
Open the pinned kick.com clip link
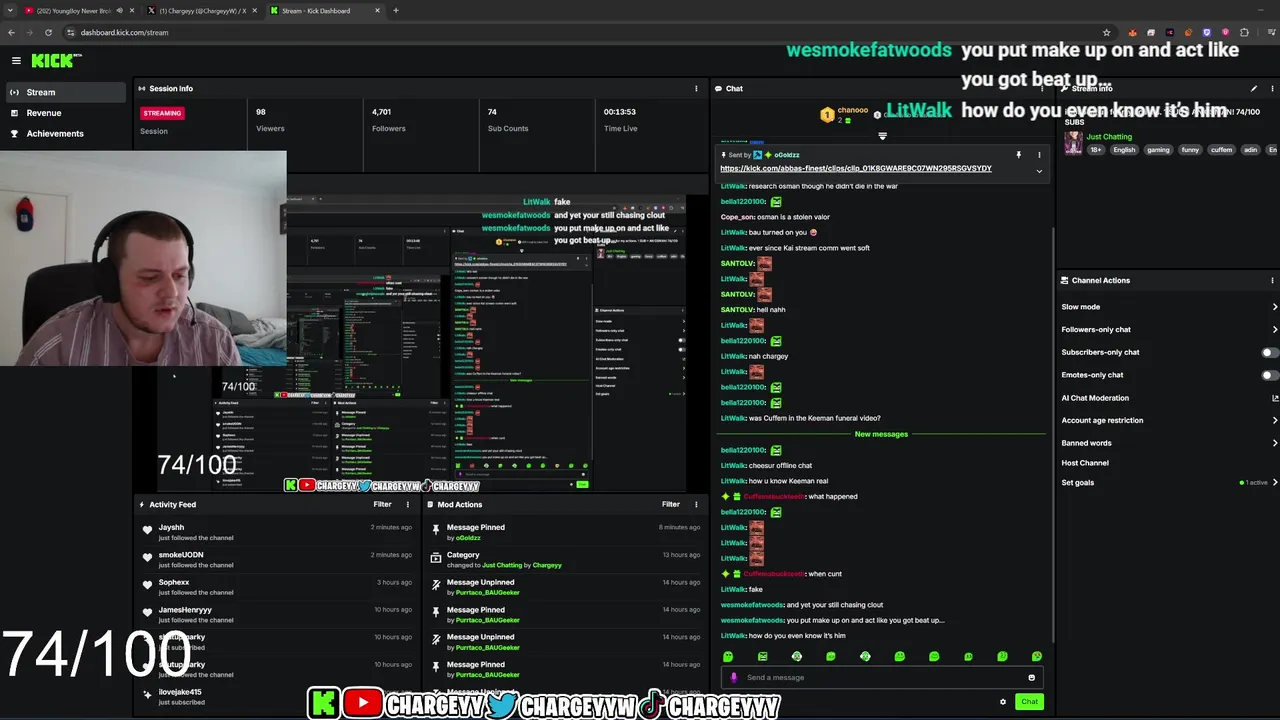pos(856,168)
